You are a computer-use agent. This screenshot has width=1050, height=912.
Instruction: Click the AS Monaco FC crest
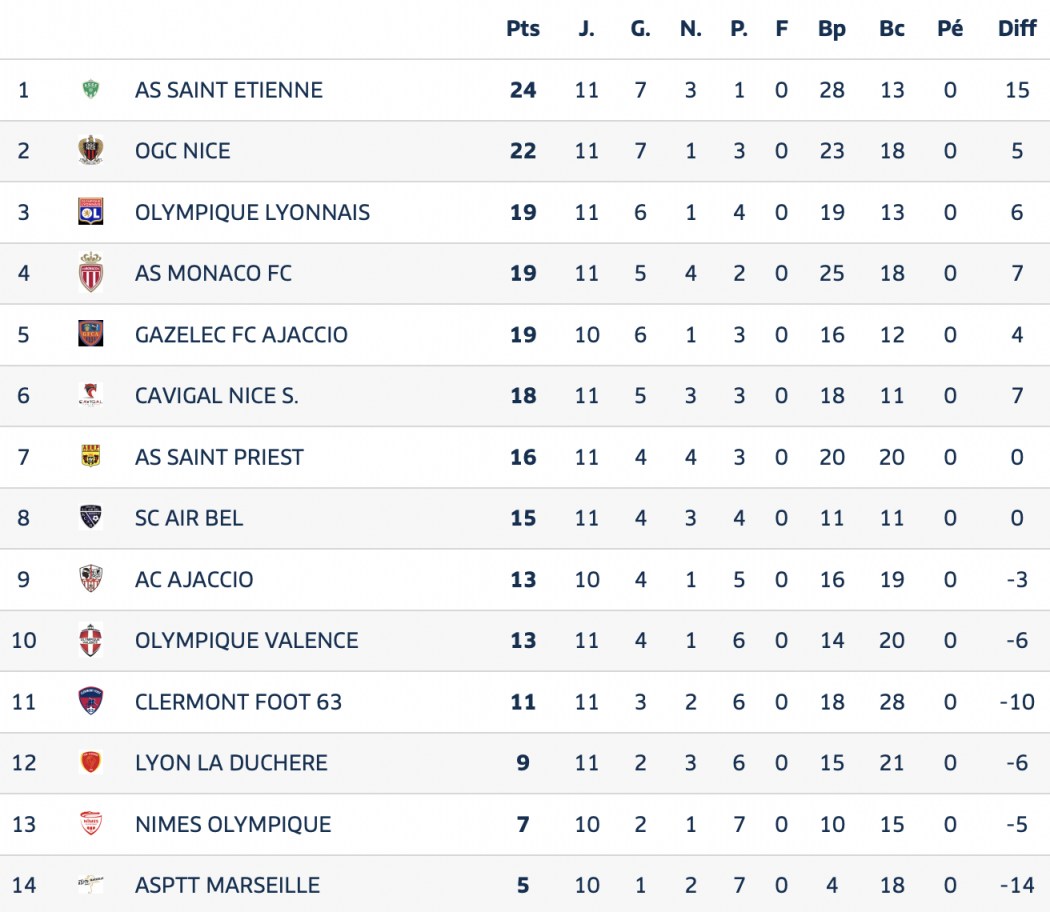[91, 273]
